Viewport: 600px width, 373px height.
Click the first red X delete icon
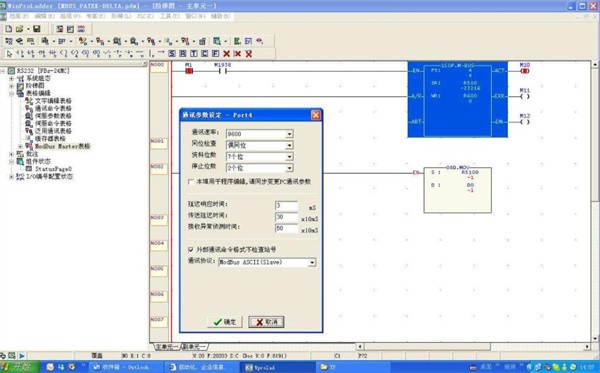coord(227,54)
